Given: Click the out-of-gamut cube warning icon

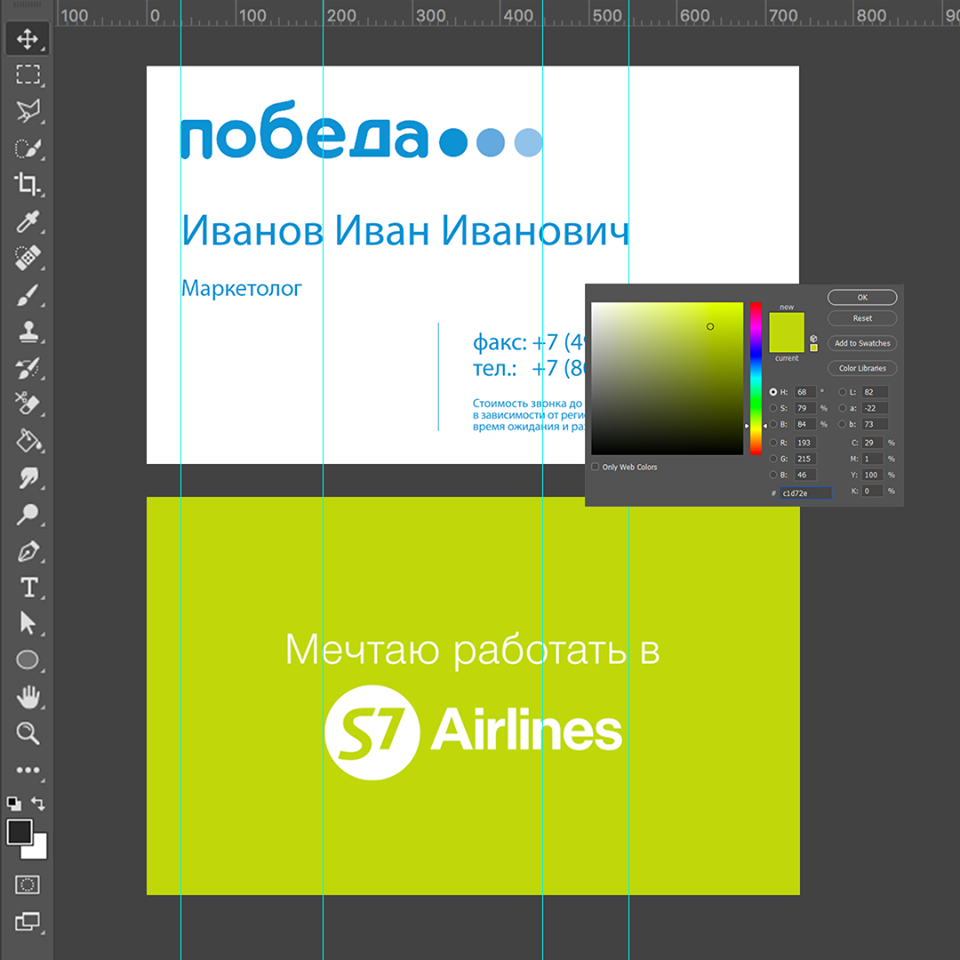Looking at the screenshot, I should pos(814,338).
